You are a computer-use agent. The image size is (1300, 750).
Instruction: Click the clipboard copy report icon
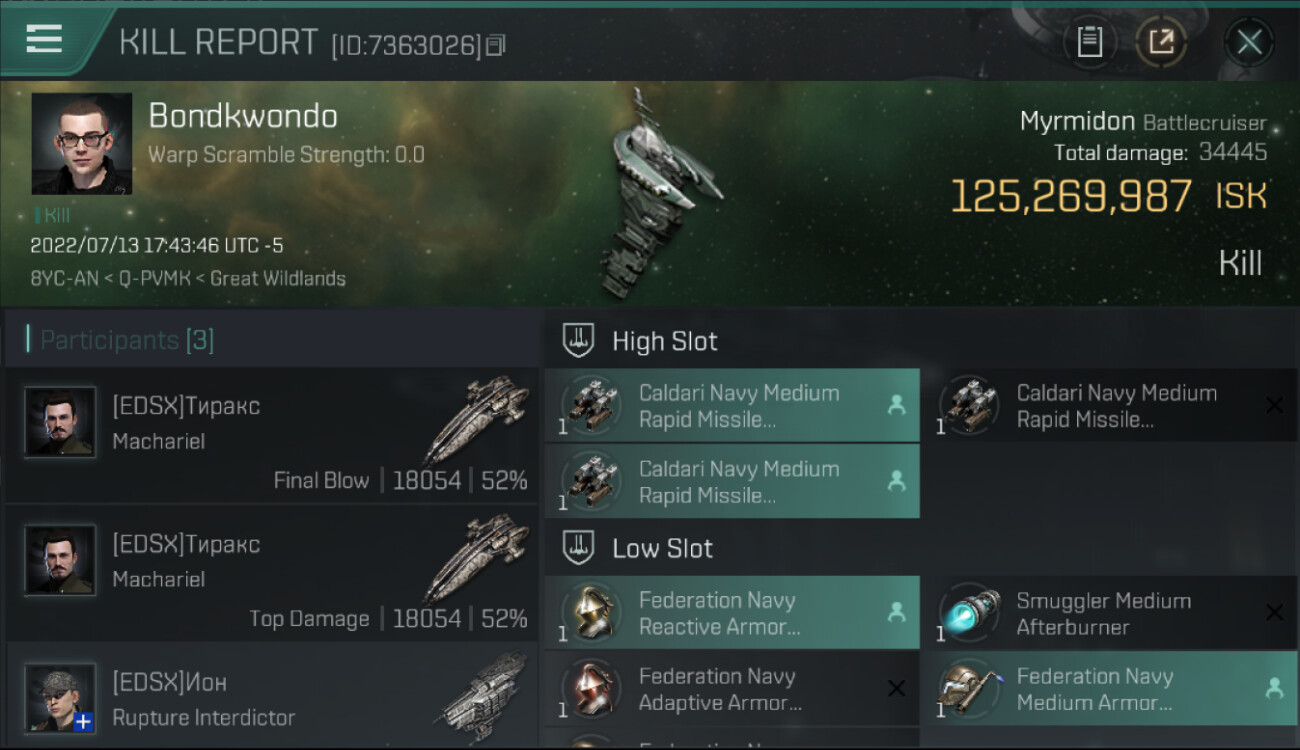[x=1089, y=41]
